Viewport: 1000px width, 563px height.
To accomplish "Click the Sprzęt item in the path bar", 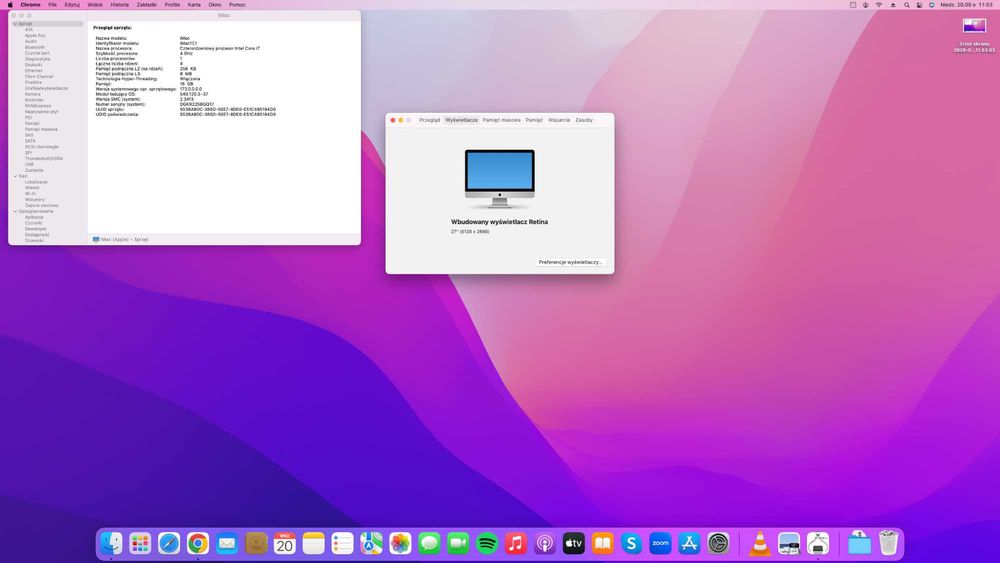I will 142,239.
